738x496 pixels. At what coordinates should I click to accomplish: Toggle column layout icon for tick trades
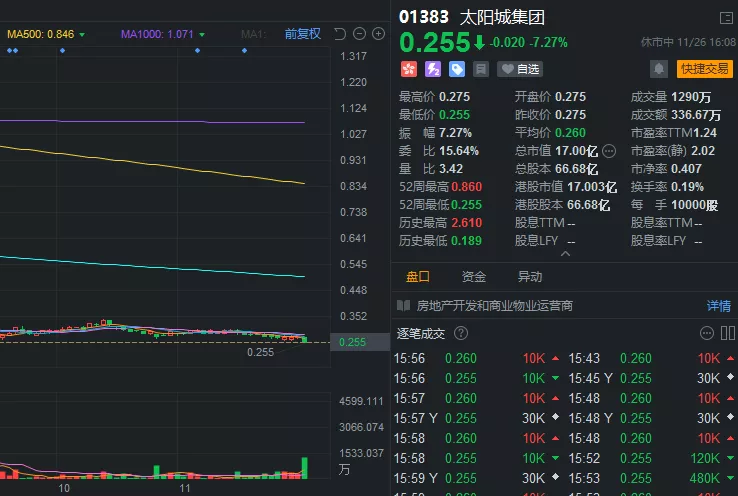[x=727, y=333]
